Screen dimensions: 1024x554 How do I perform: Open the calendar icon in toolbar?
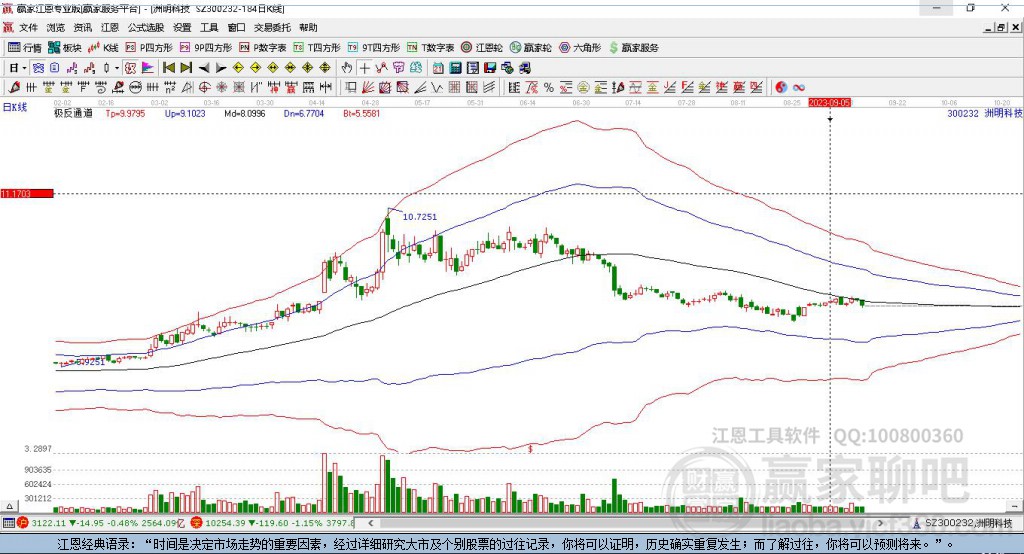(438, 68)
